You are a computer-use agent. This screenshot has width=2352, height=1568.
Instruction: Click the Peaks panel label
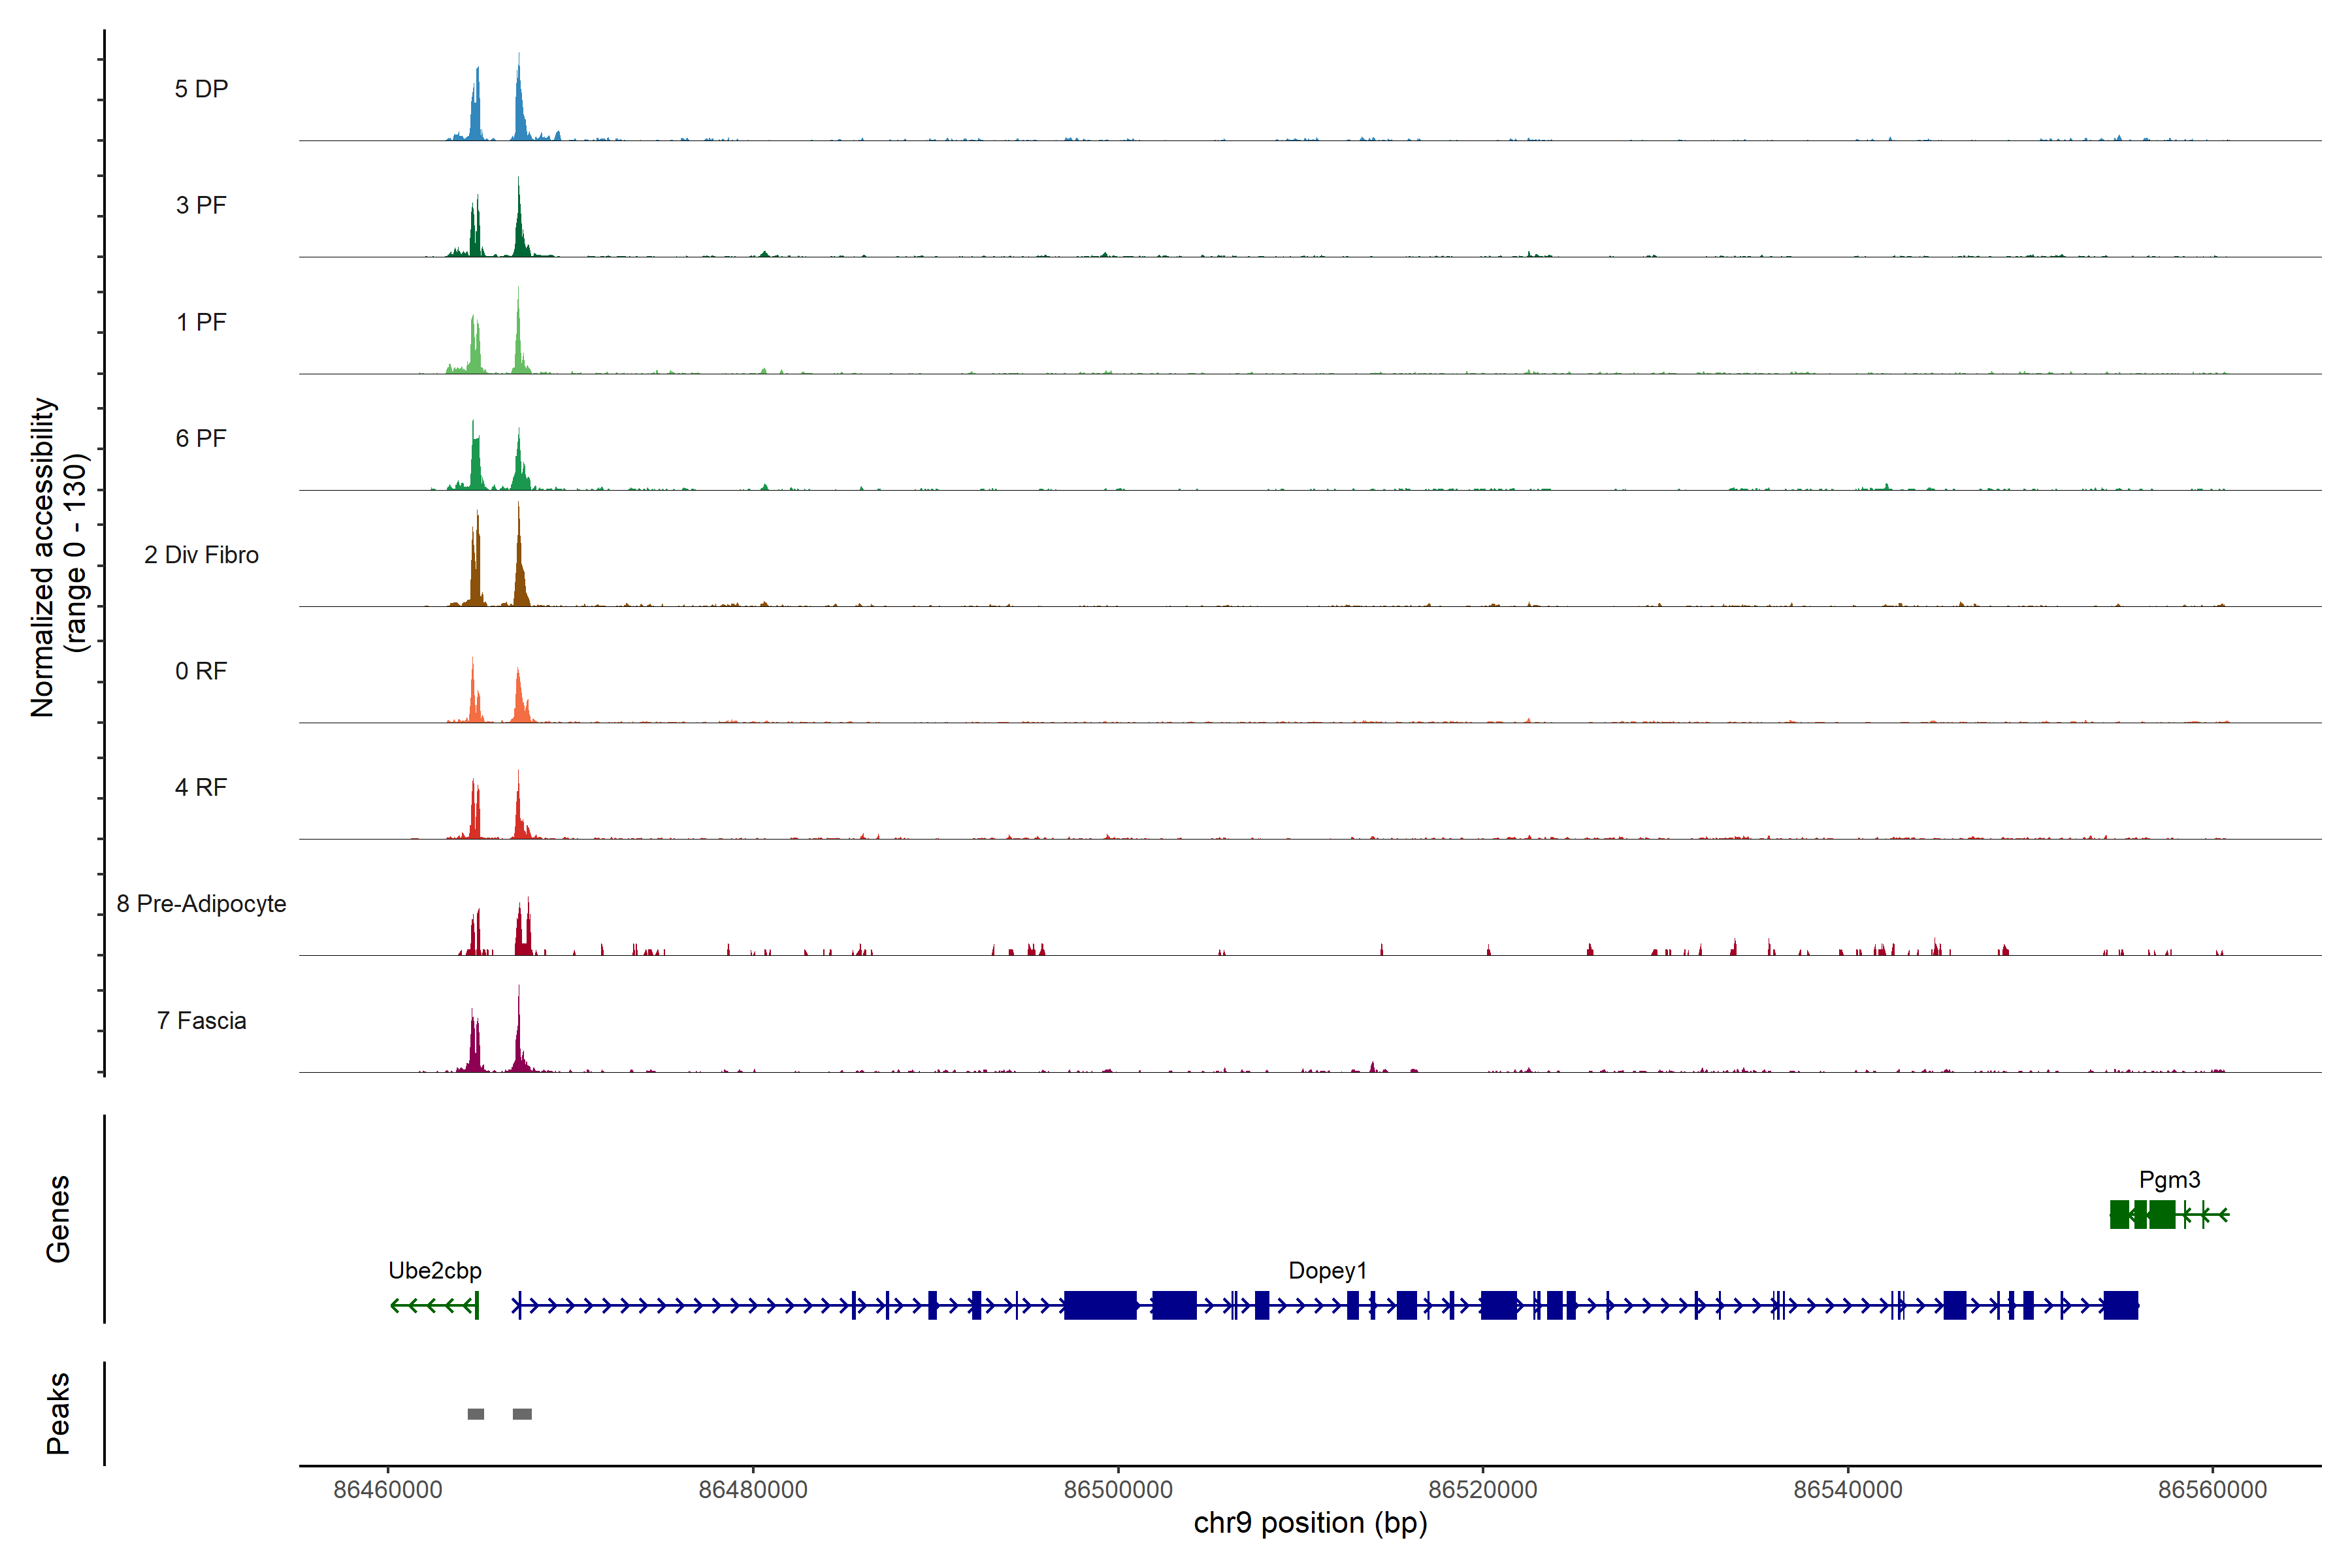(x=58, y=1413)
